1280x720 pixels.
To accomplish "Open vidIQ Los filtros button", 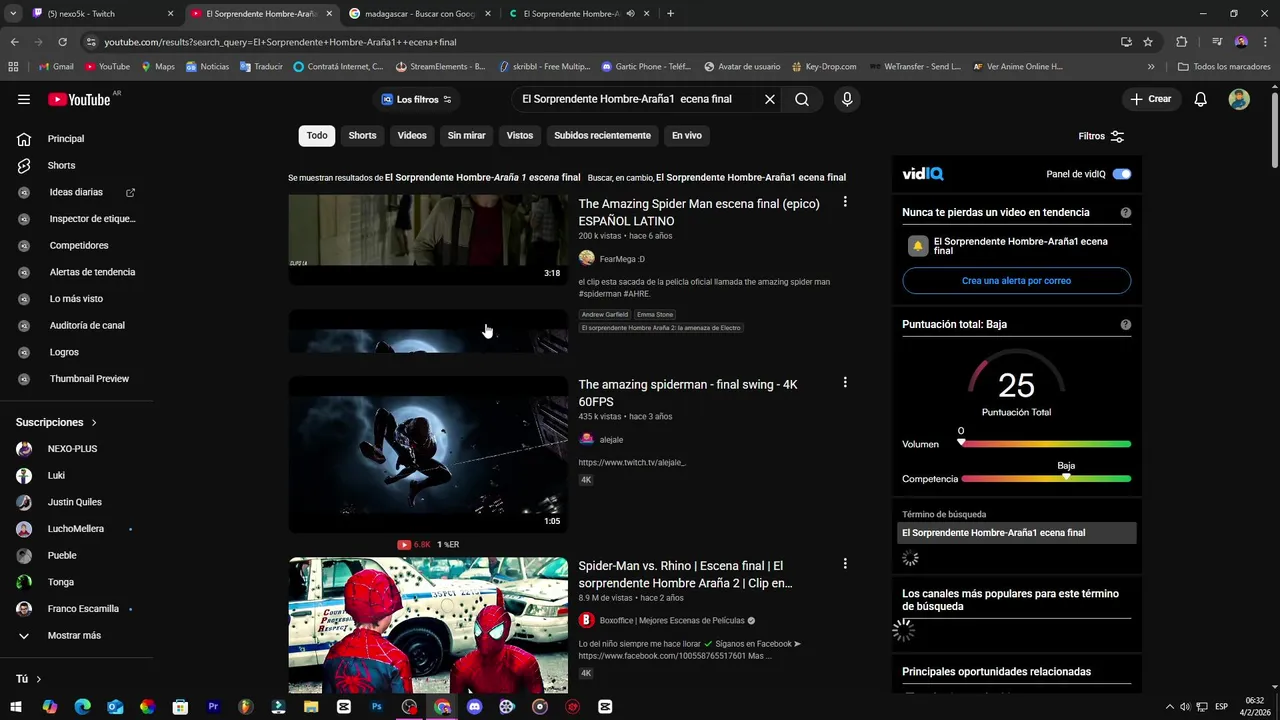I will coord(417,99).
